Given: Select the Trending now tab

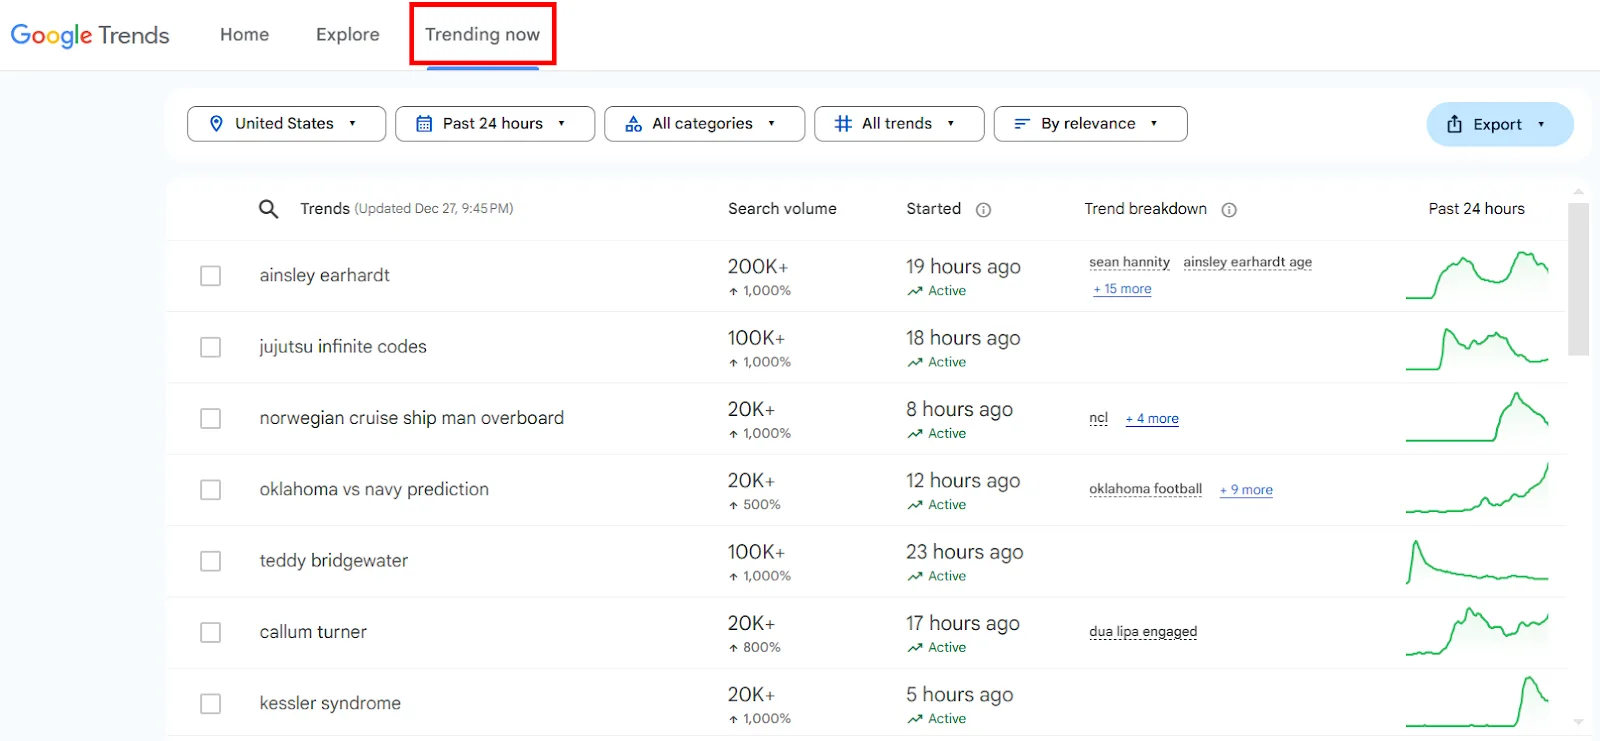Looking at the screenshot, I should click(482, 34).
